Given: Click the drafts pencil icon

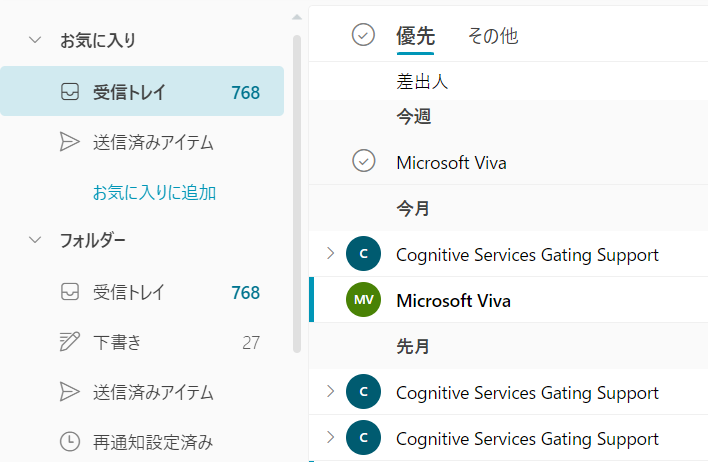Looking at the screenshot, I should 70,341.
